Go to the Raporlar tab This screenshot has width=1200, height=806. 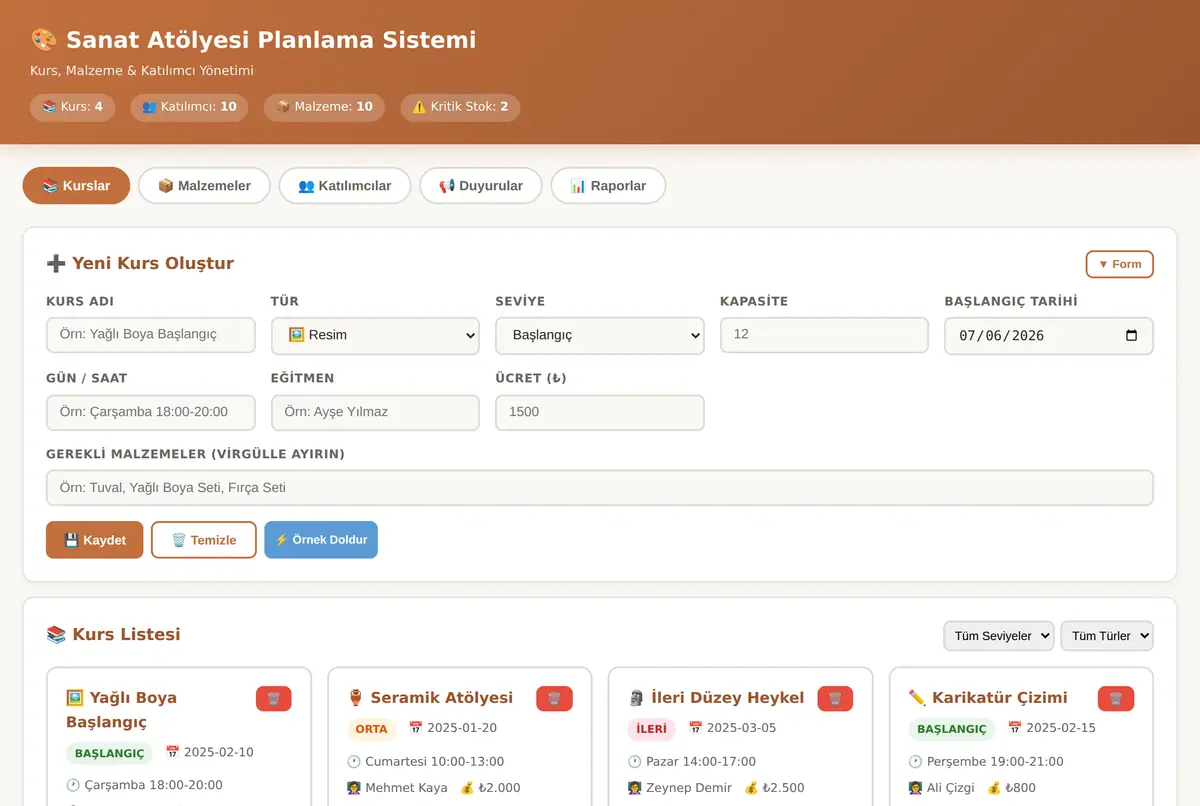pyautogui.click(x=608, y=186)
